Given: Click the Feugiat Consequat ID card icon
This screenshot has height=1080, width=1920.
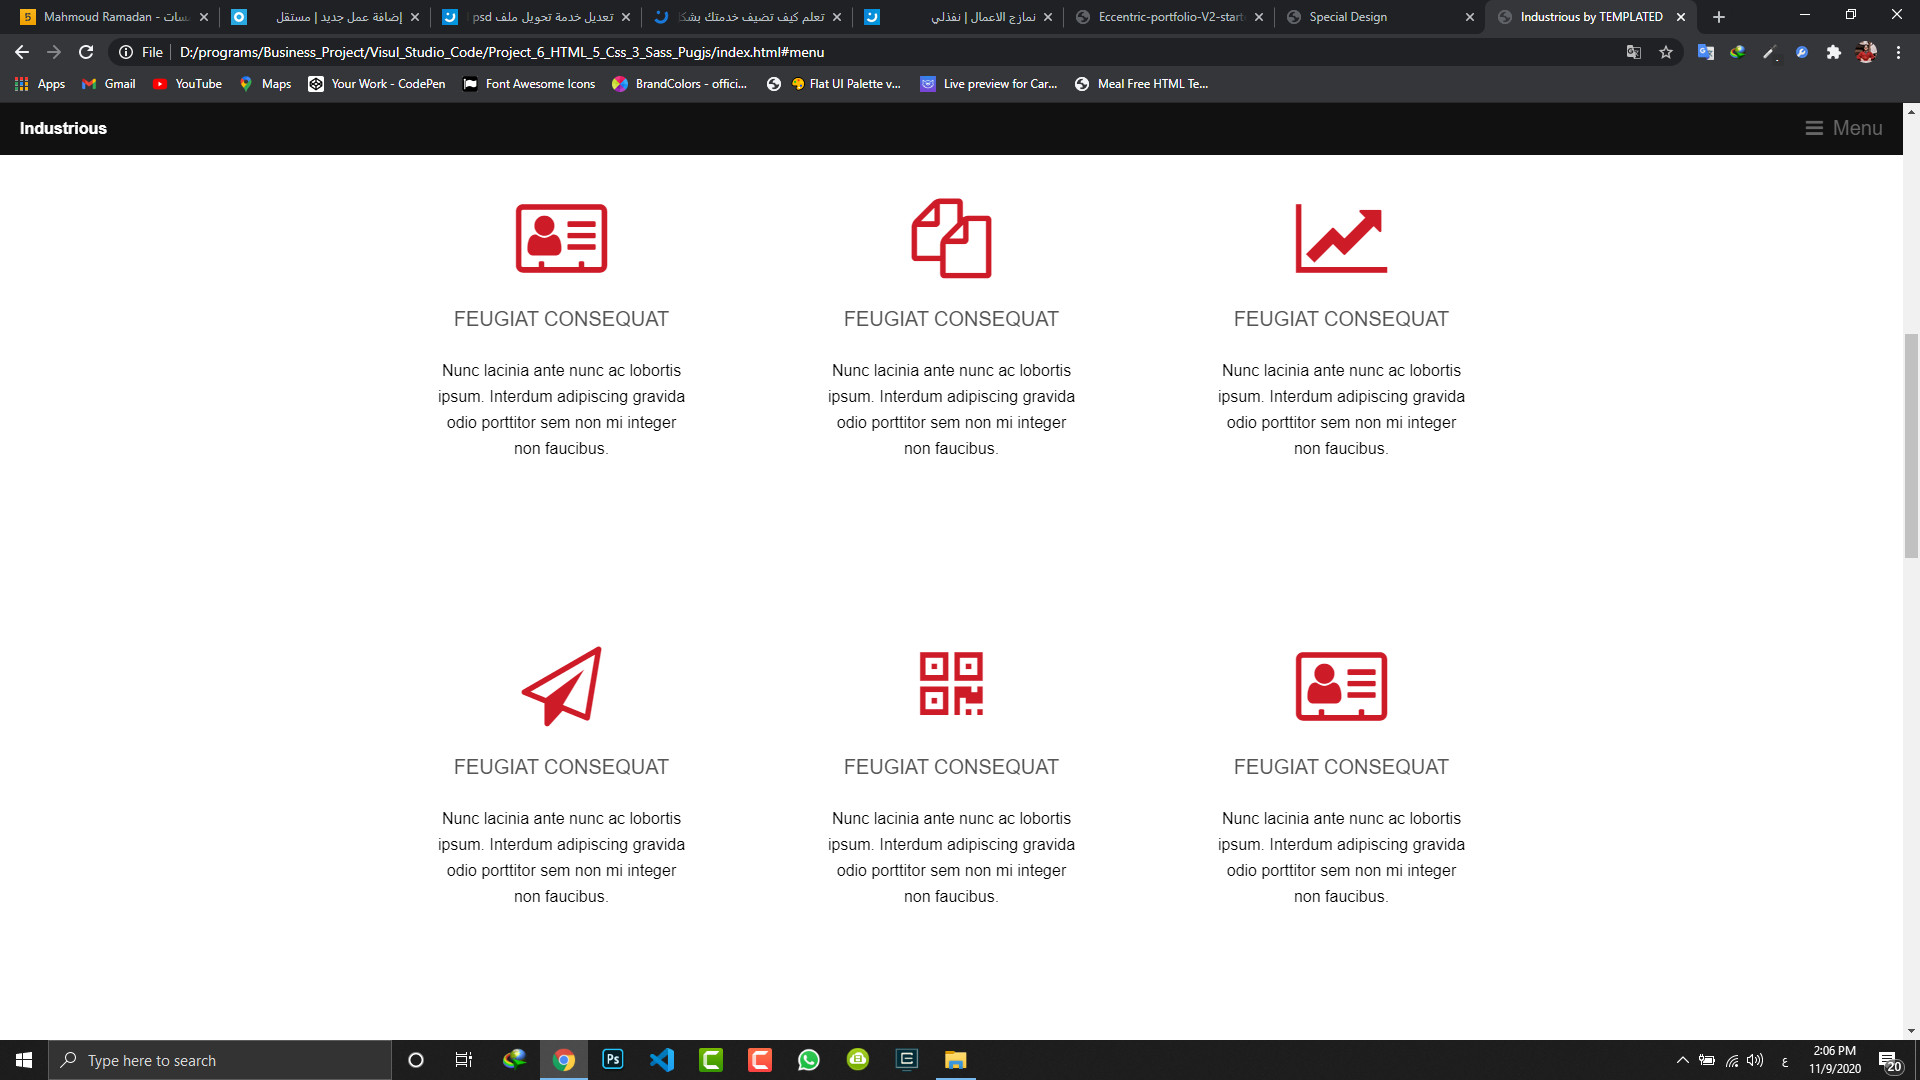Looking at the screenshot, I should 560,237.
